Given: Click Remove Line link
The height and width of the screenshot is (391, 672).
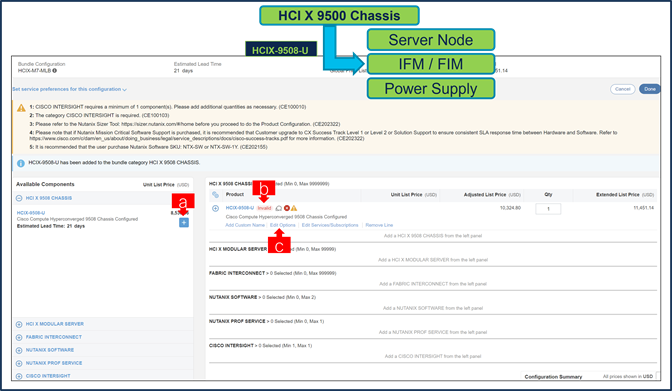Looking at the screenshot, I should pyautogui.click(x=379, y=225).
